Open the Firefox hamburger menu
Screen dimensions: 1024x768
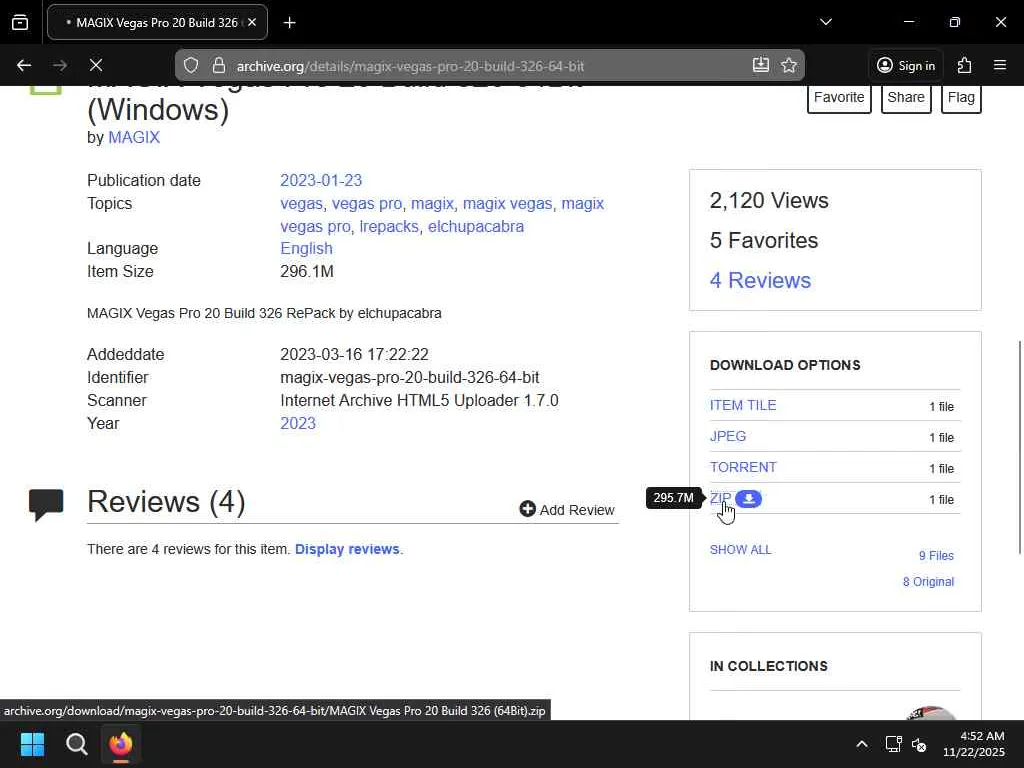(1000, 65)
